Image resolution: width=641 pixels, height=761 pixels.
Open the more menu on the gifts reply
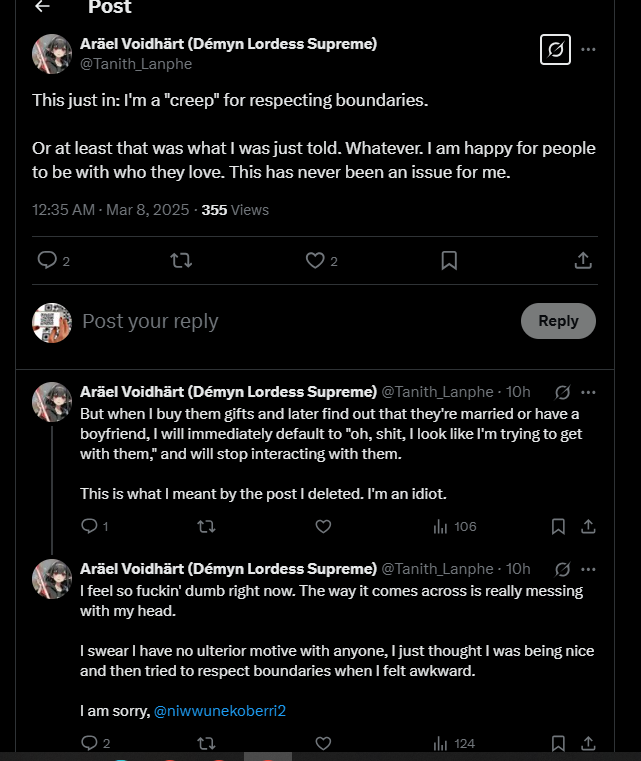pos(588,392)
